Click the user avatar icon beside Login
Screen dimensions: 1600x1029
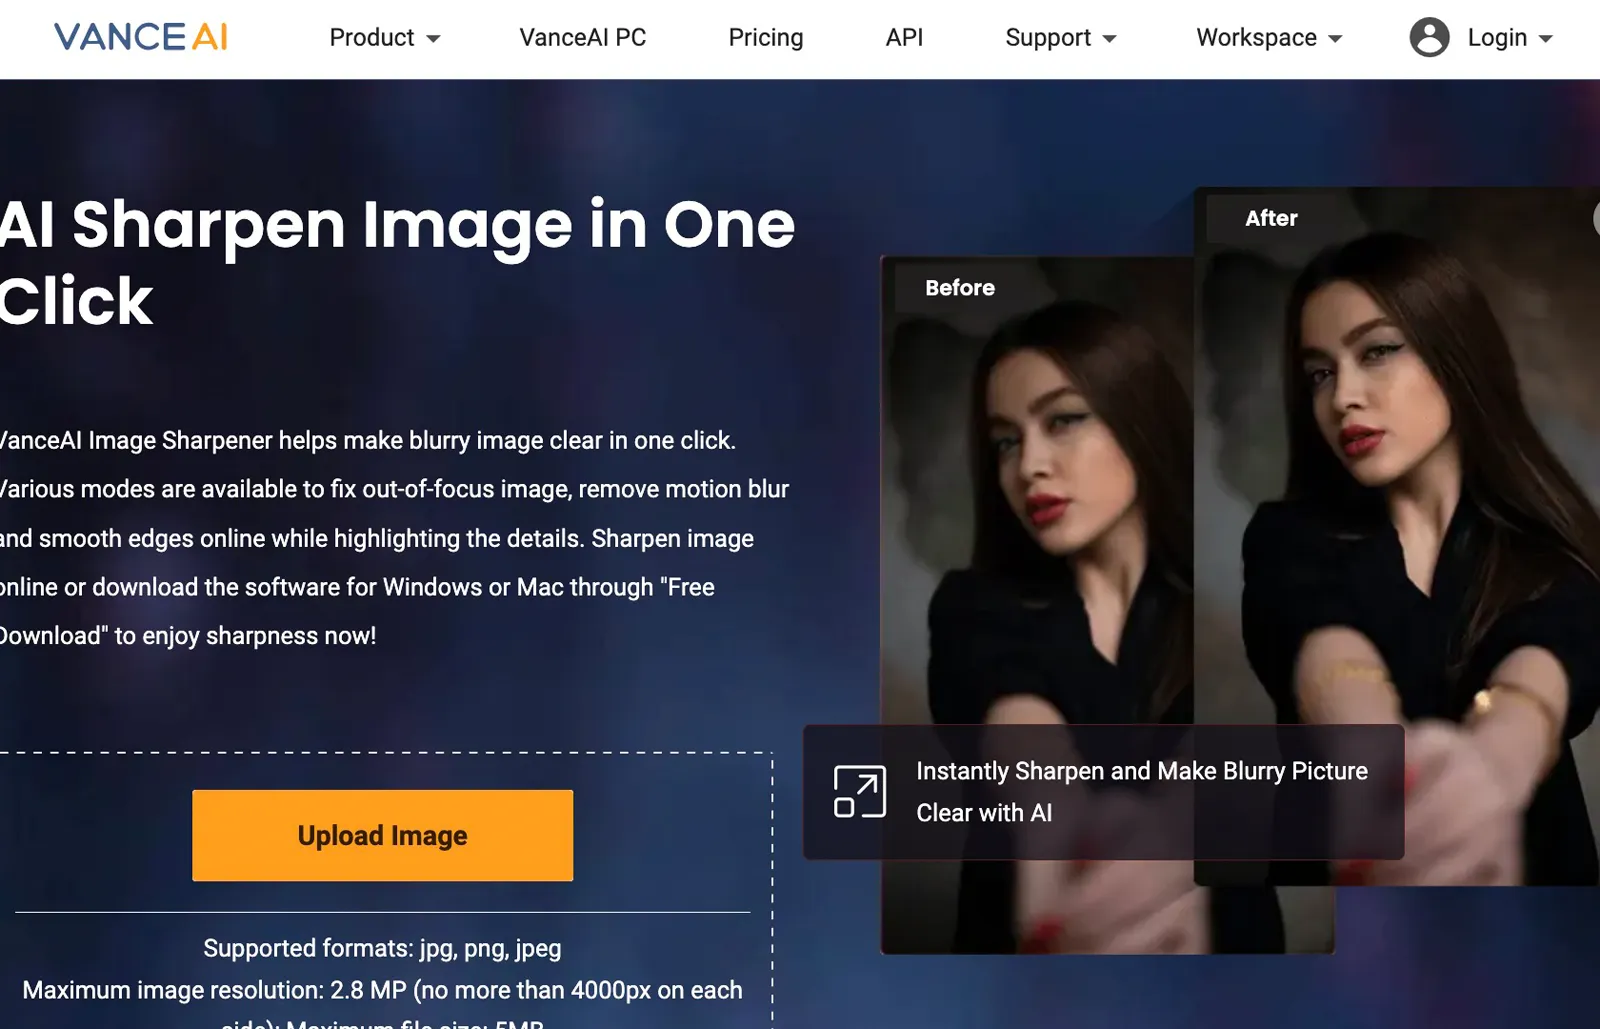(1429, 37)
